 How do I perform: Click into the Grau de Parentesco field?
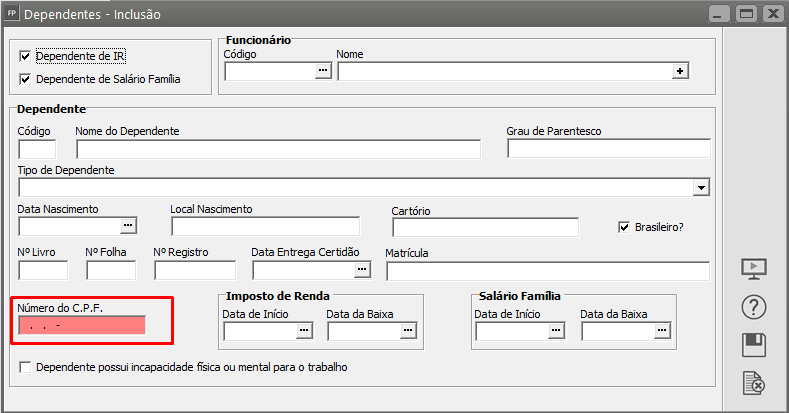(608, 149)
